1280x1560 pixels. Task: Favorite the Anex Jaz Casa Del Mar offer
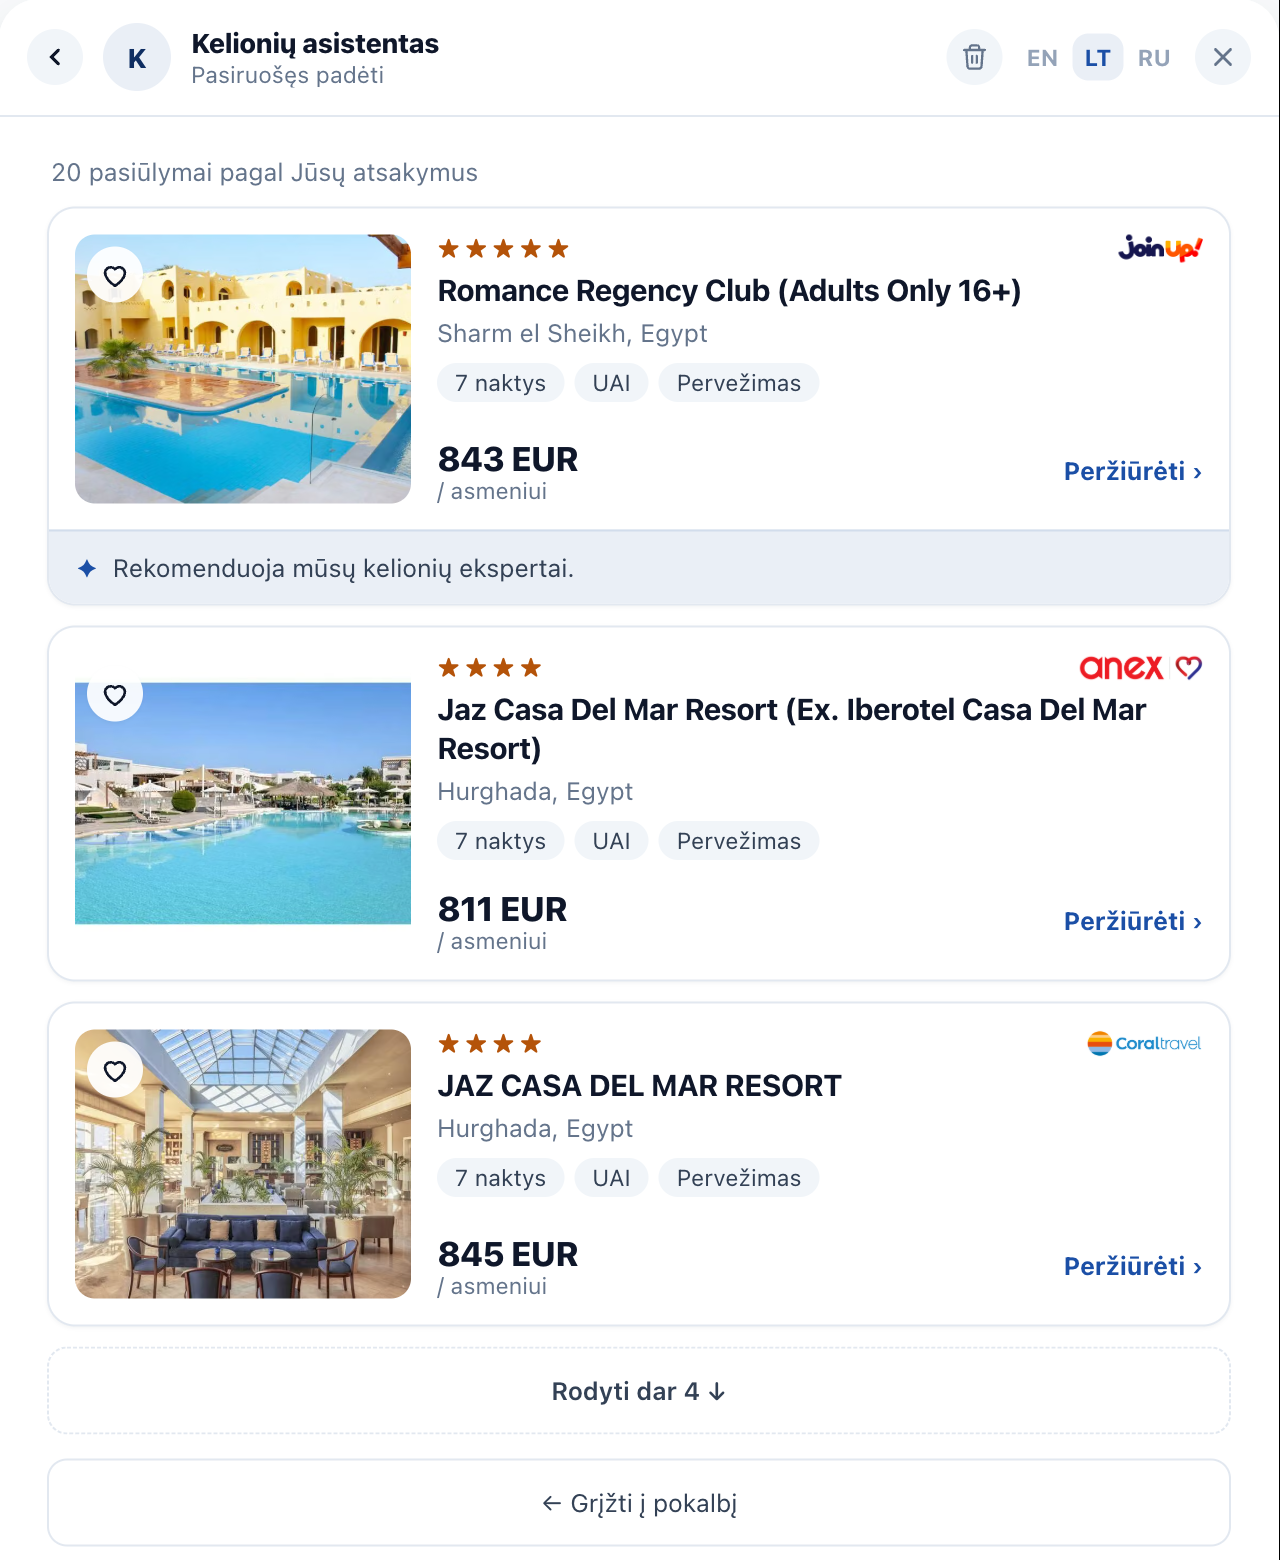coord(115,694)
